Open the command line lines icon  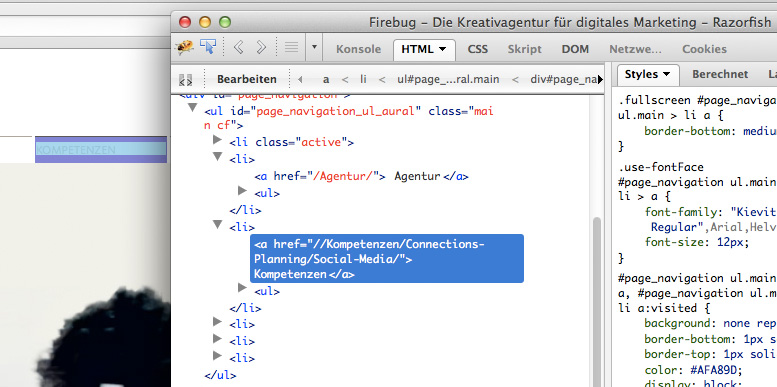[x=291, y=48]
